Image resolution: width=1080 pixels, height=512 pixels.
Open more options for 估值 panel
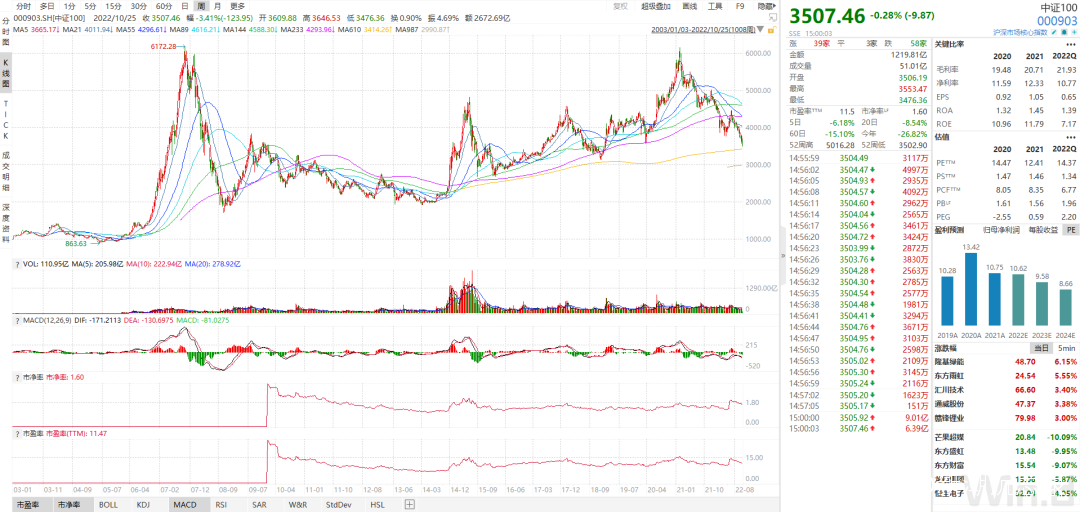(x=1070, y=137)
